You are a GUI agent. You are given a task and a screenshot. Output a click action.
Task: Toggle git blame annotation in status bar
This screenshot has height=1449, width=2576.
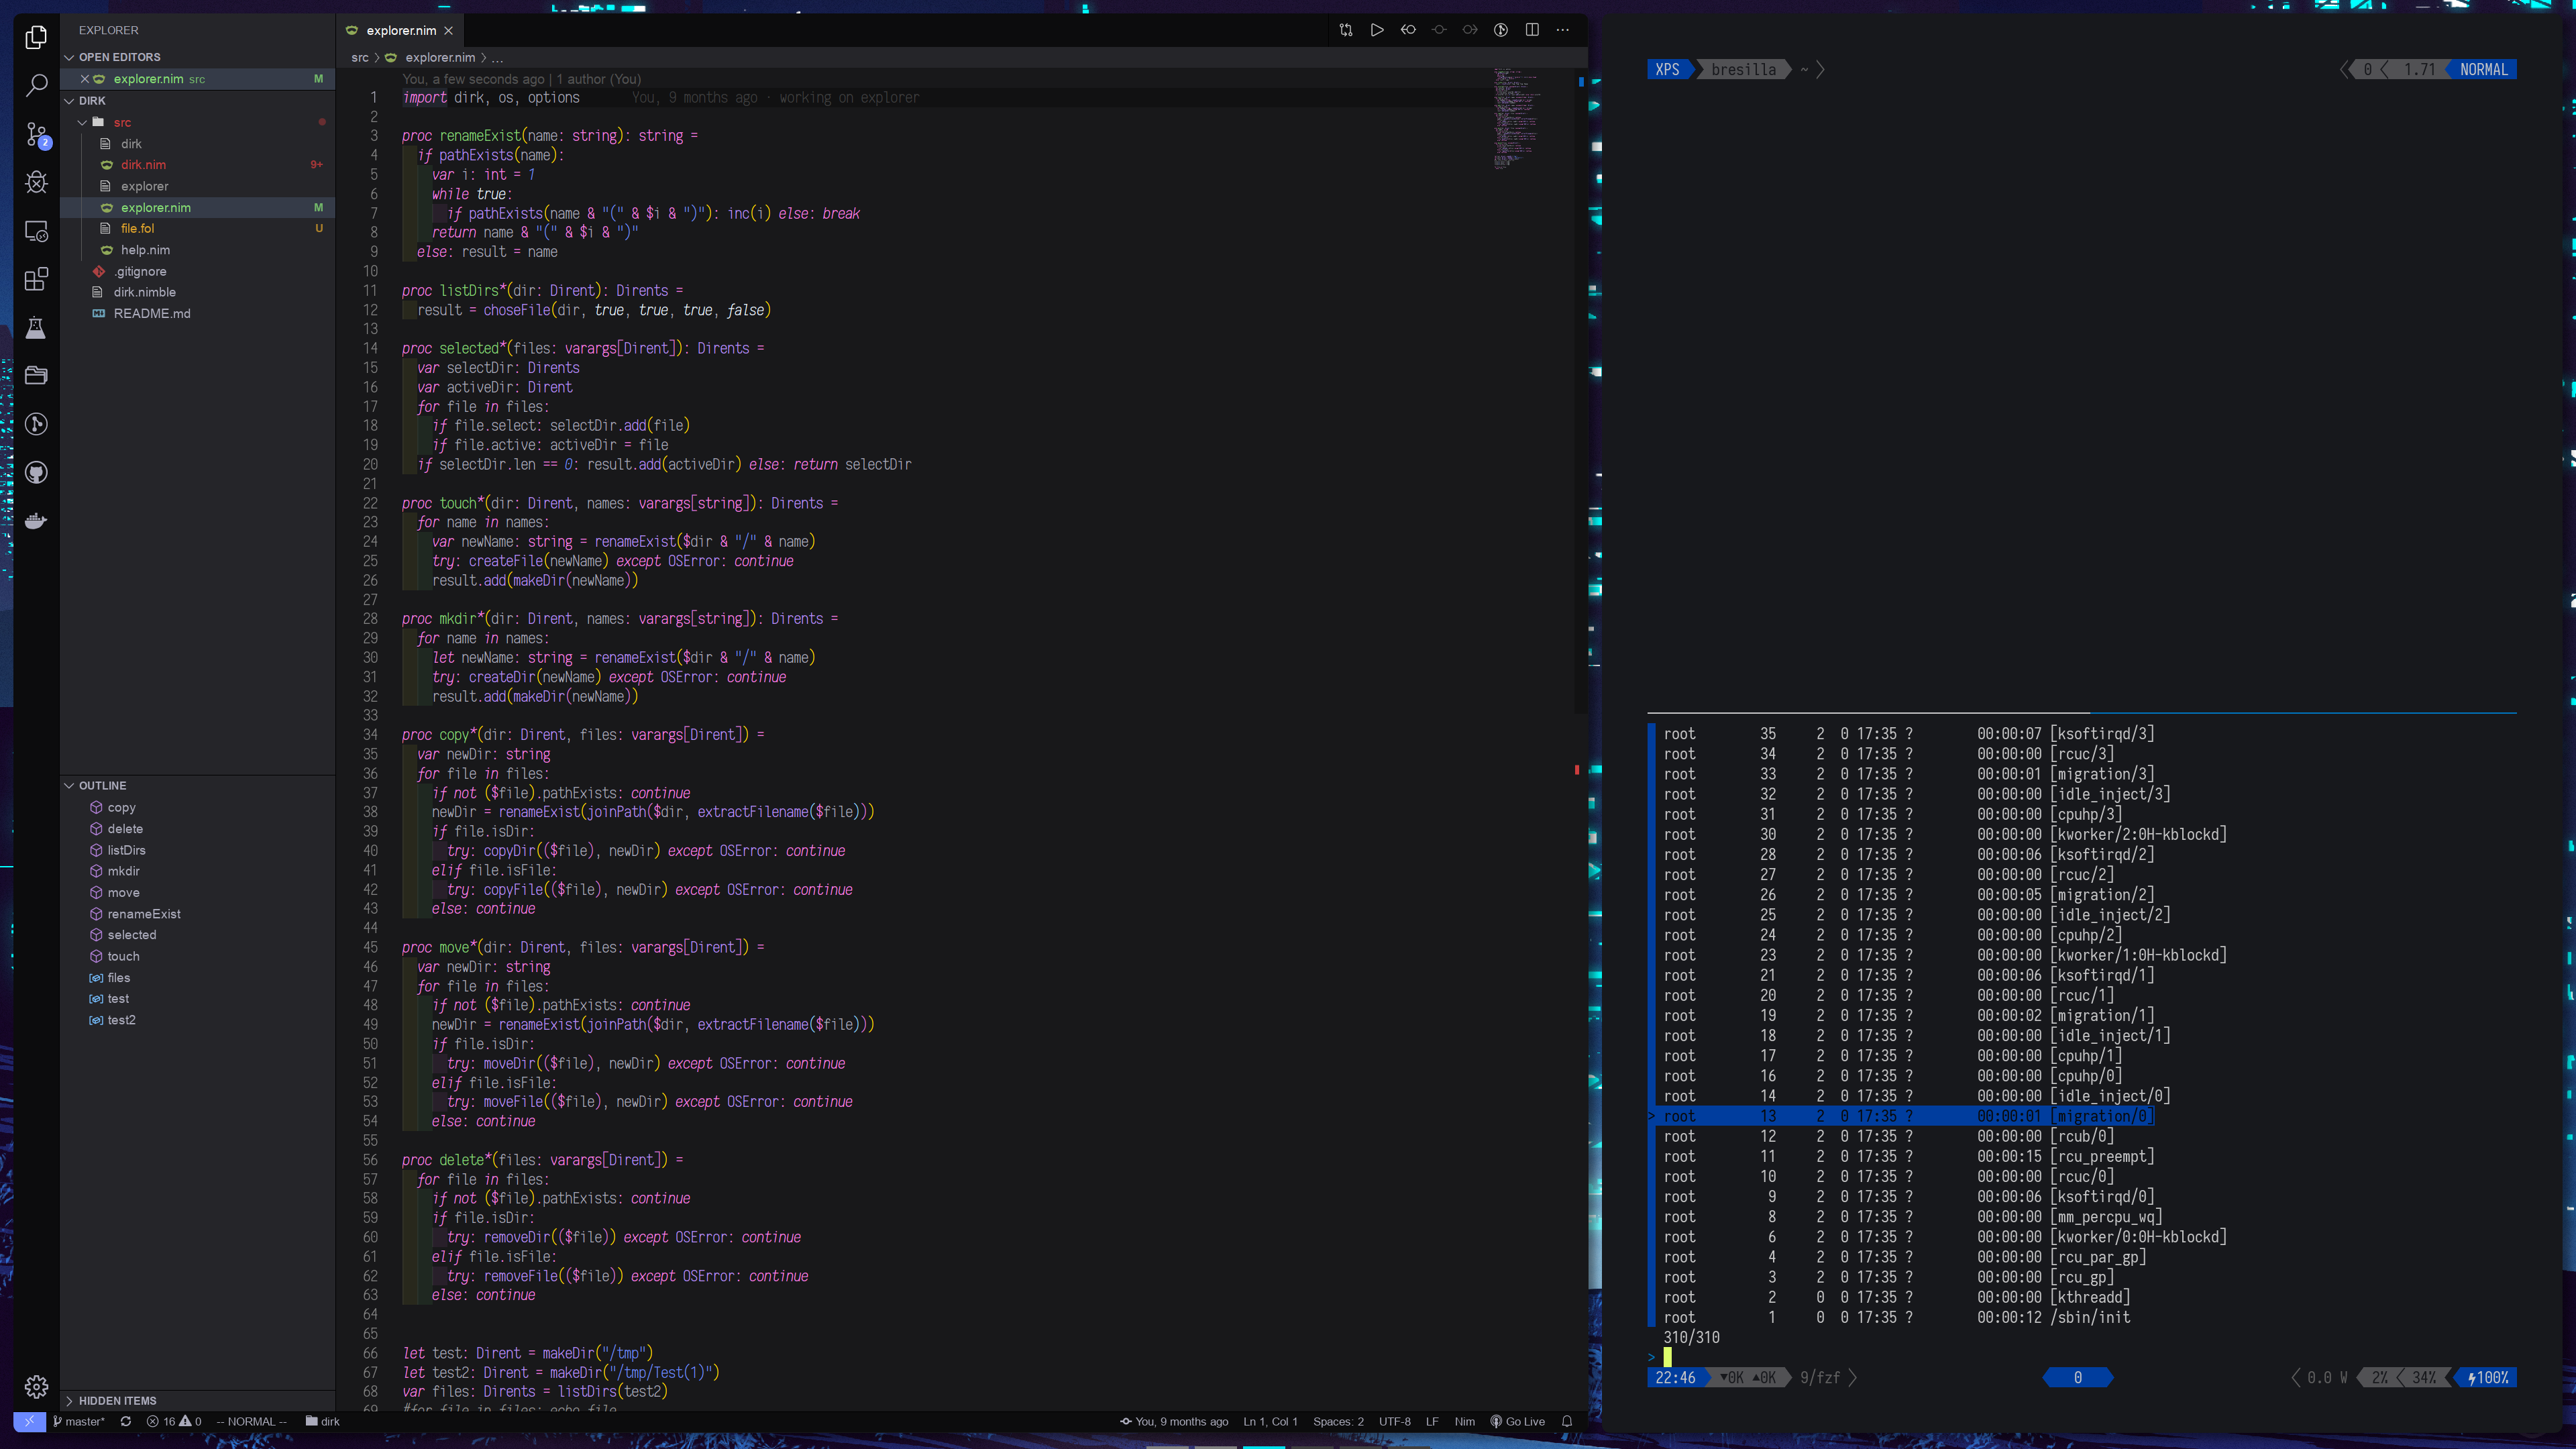click(x=1174, y=1421)
